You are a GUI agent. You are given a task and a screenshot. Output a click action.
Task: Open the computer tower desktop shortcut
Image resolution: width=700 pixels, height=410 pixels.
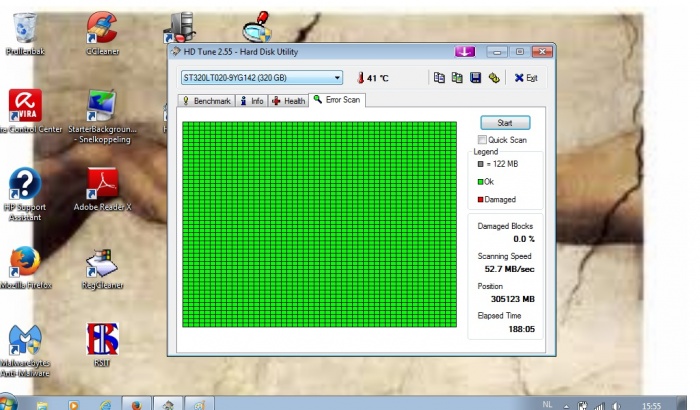180,27
